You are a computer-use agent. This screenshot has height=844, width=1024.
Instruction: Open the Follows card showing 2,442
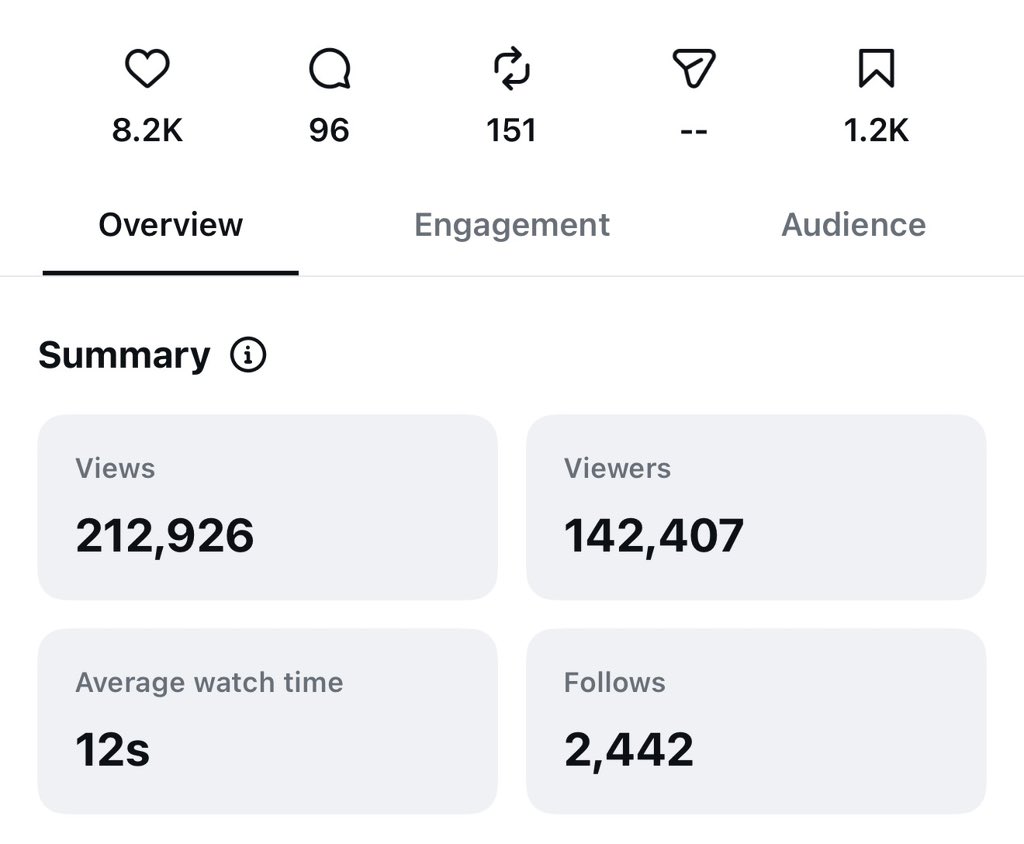point(756,721)
